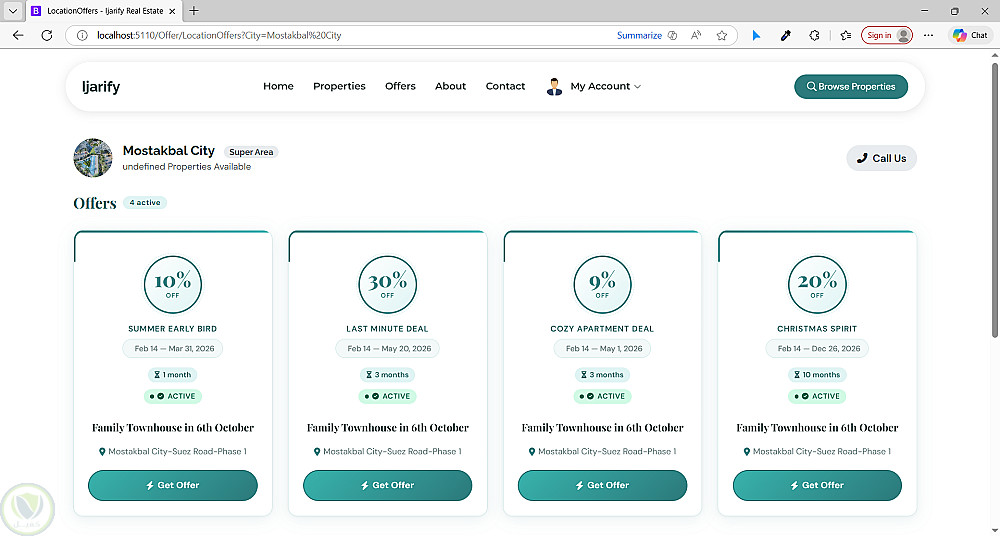This screenshot has height=536, width=1000.
Task: Click the Feb 14 — Dec 26, 2026 date
Action: (x=817, y=348)
